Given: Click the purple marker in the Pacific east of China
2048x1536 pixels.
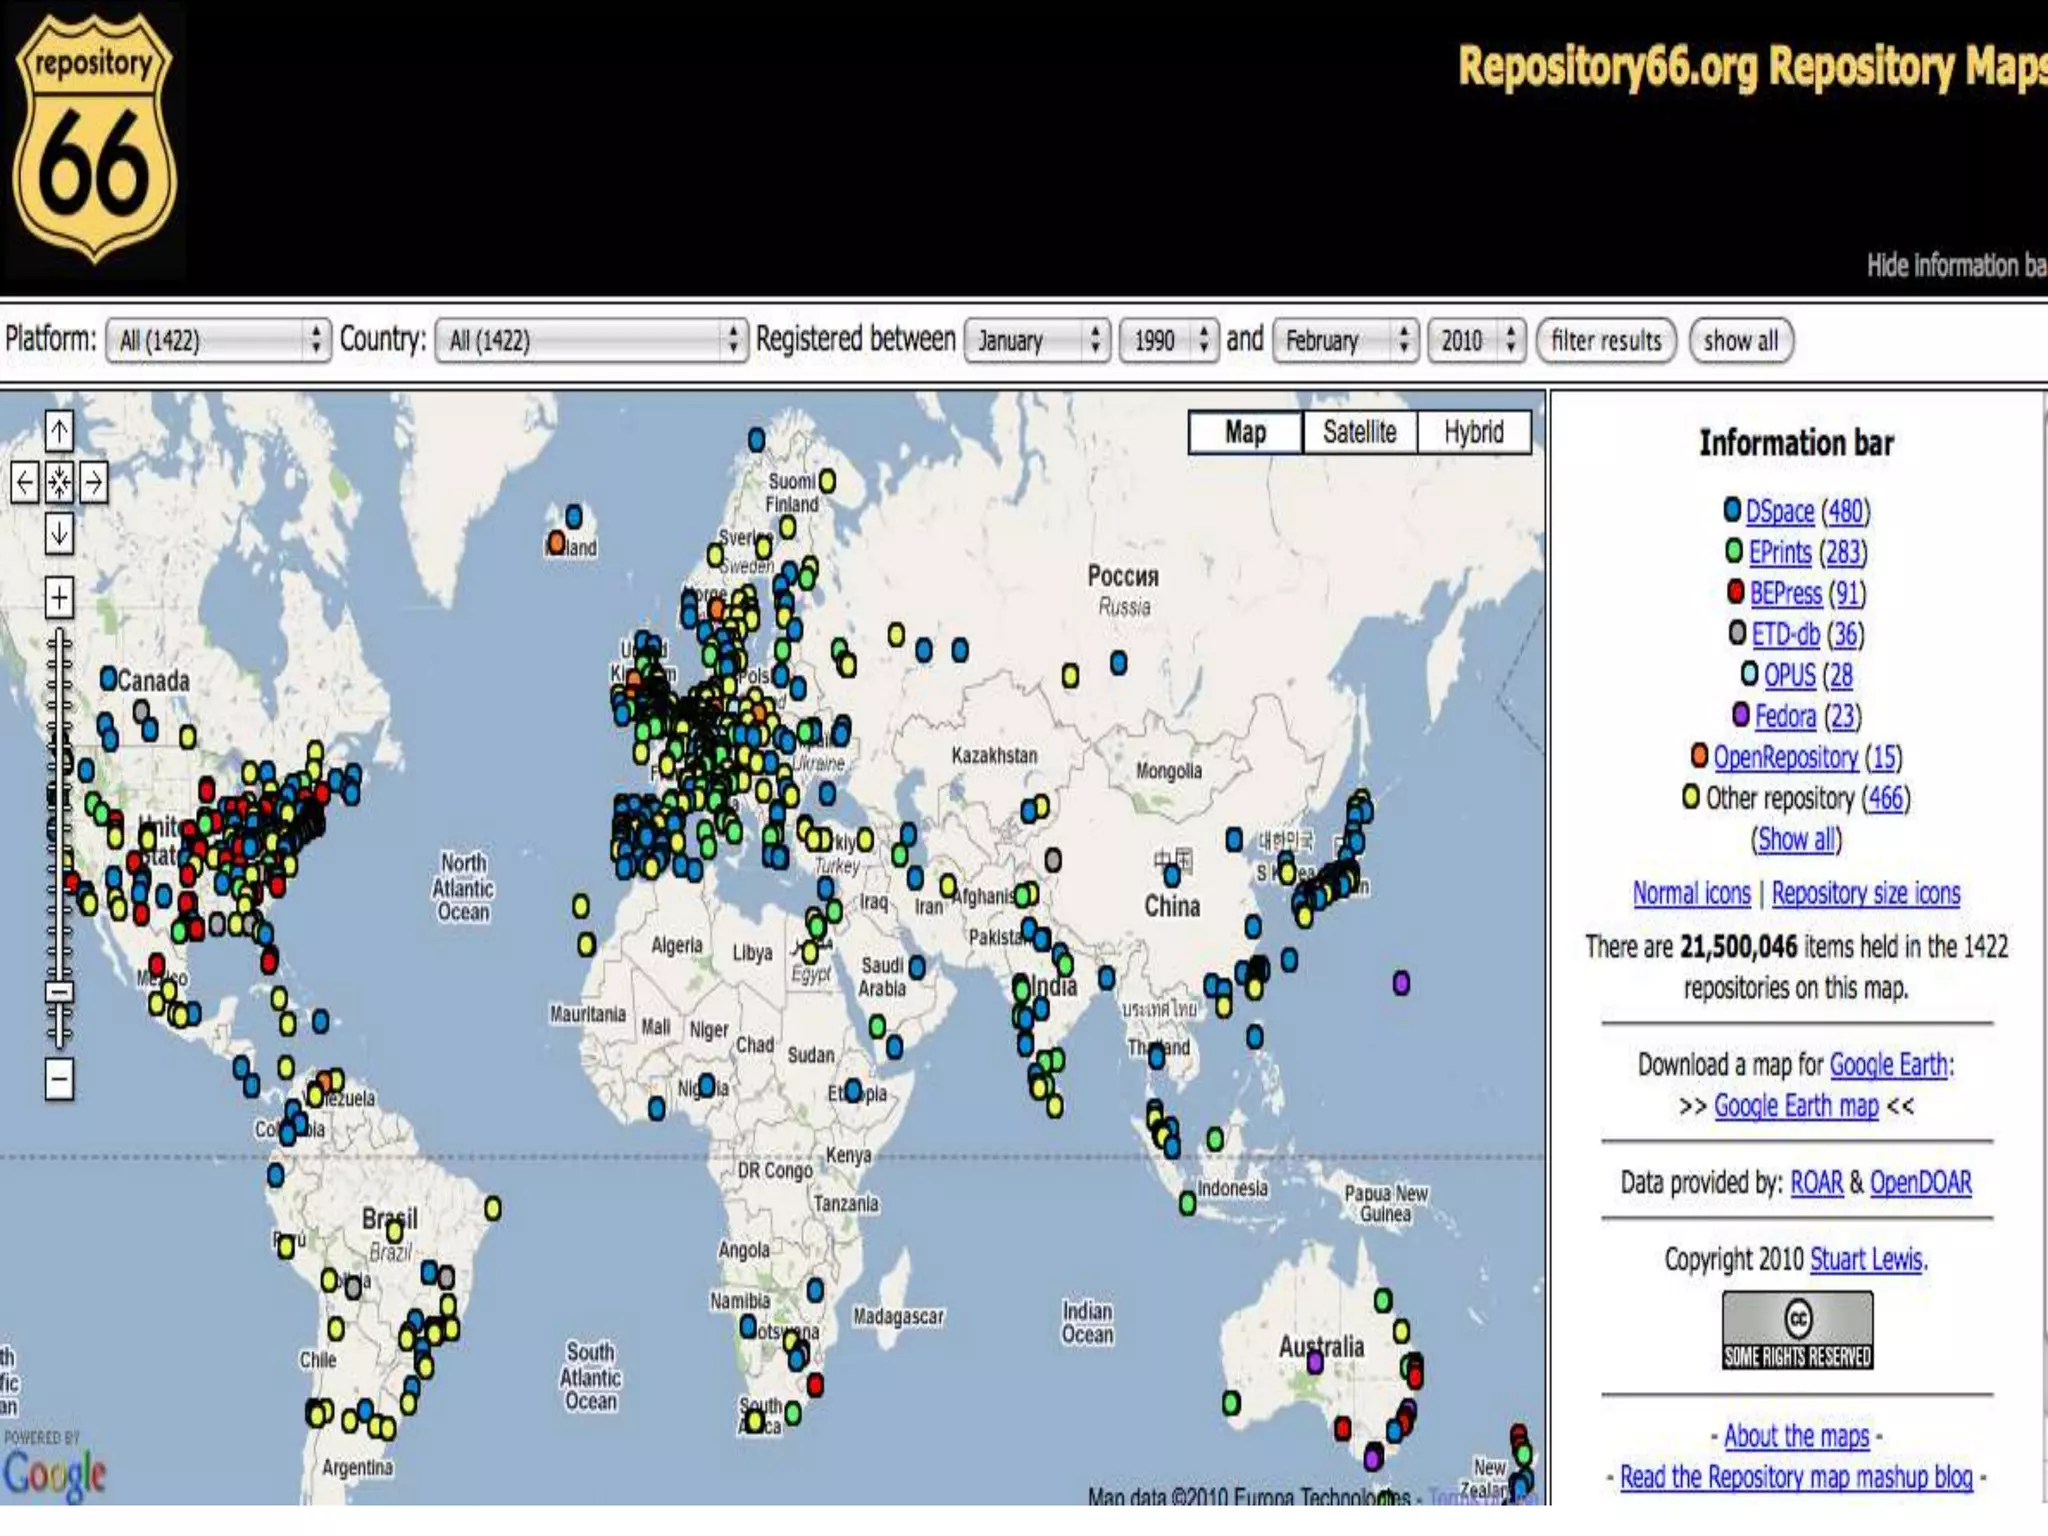Looking at the screenshot, I should pos(1401,983).
